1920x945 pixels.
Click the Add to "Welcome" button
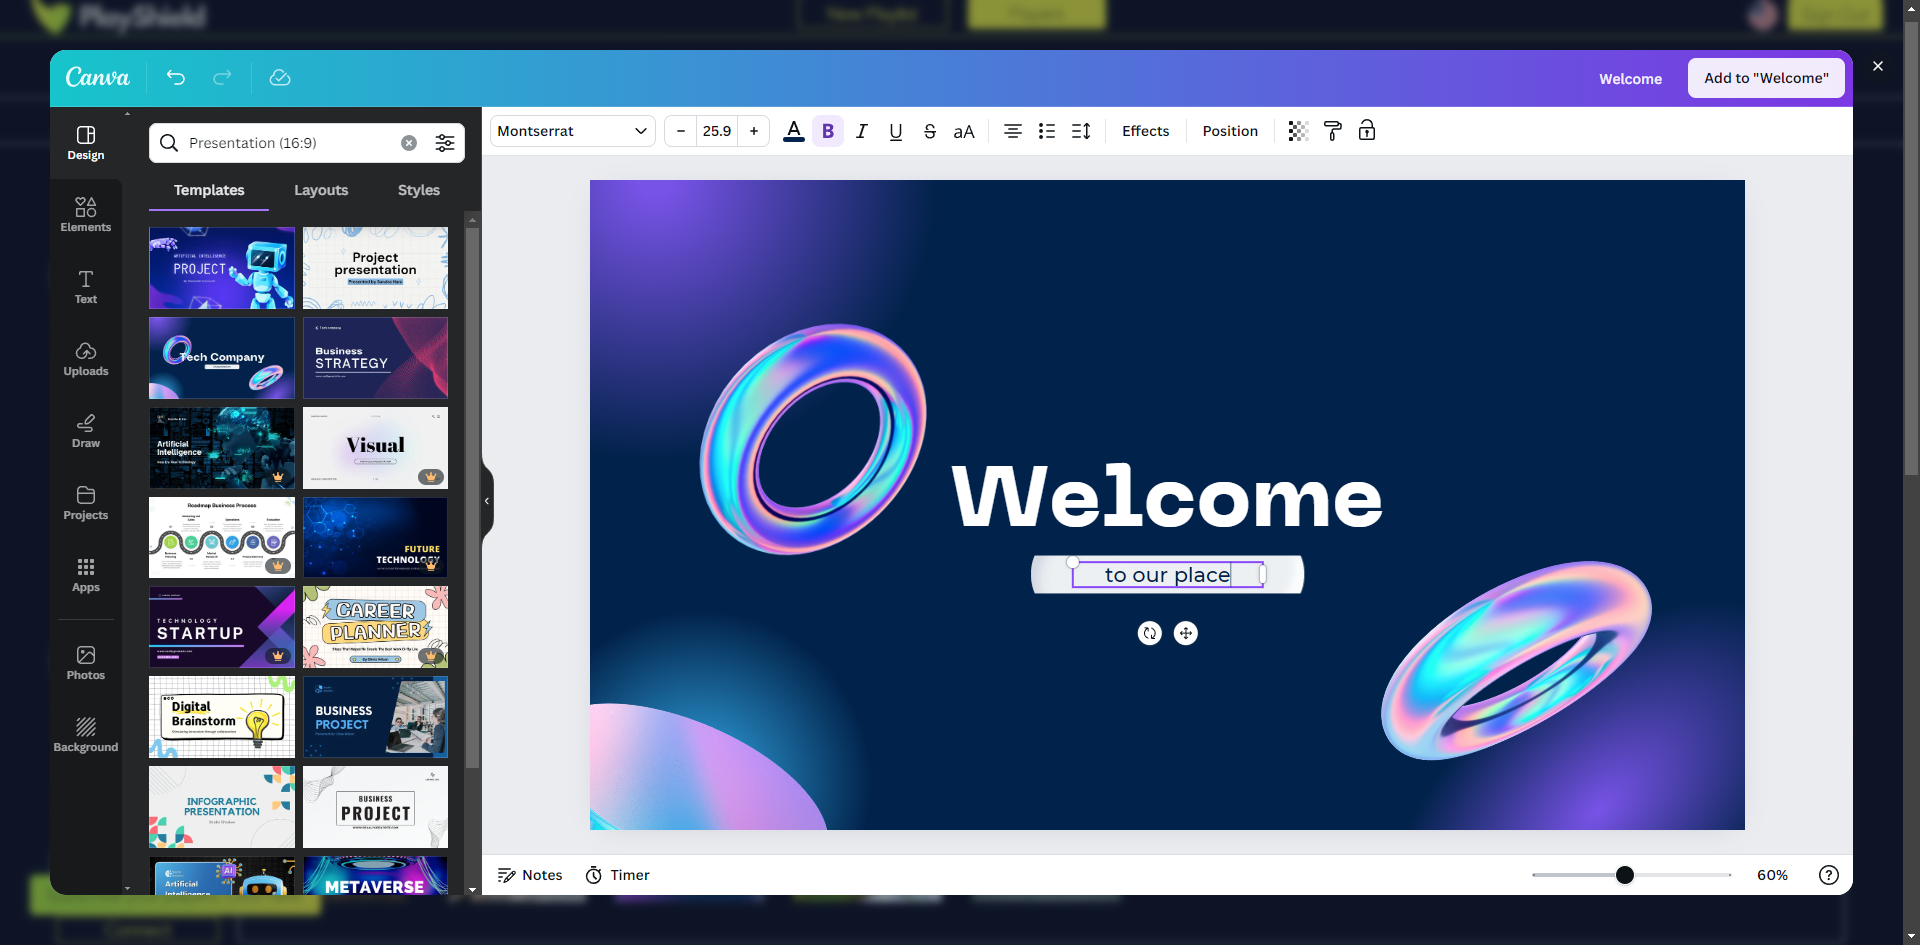[x=1766, y=78]
